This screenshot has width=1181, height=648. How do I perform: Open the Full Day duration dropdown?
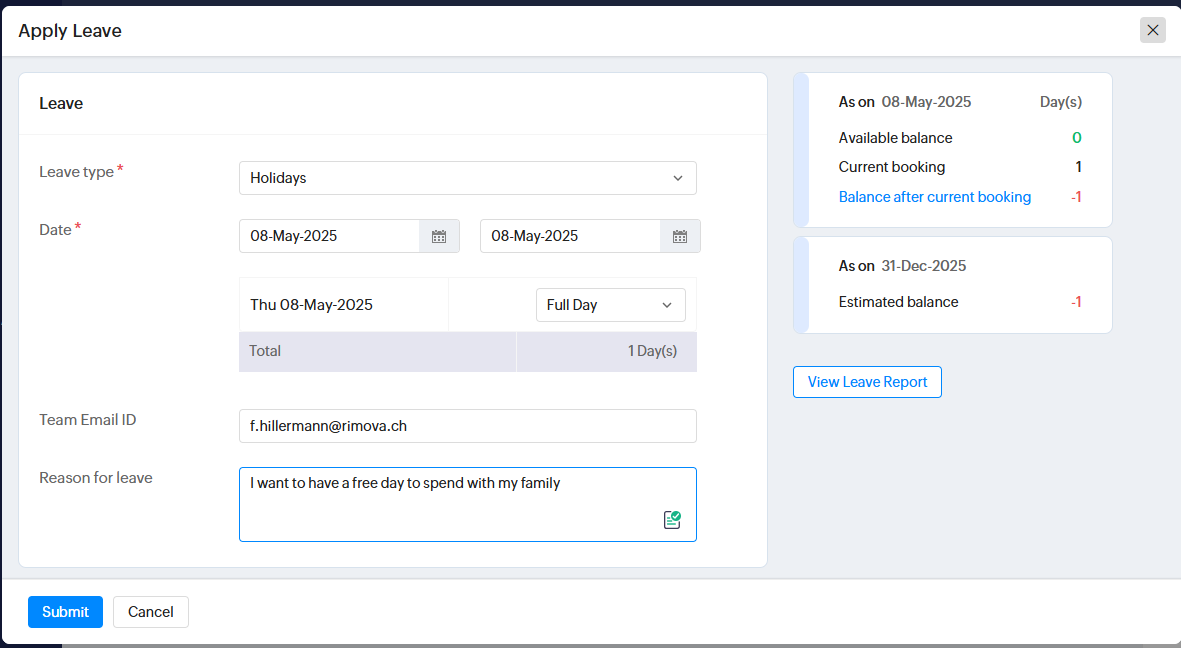610,305
